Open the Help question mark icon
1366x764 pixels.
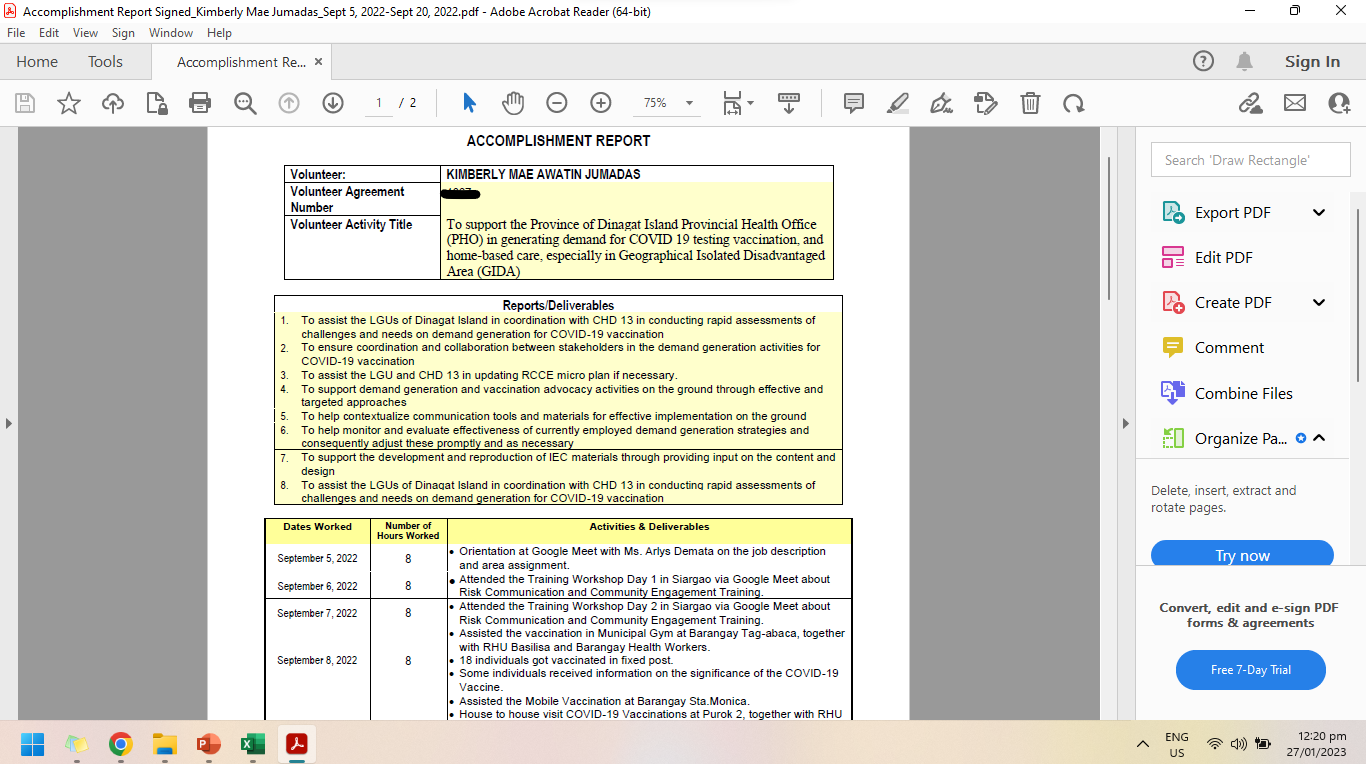point(1204,62)
